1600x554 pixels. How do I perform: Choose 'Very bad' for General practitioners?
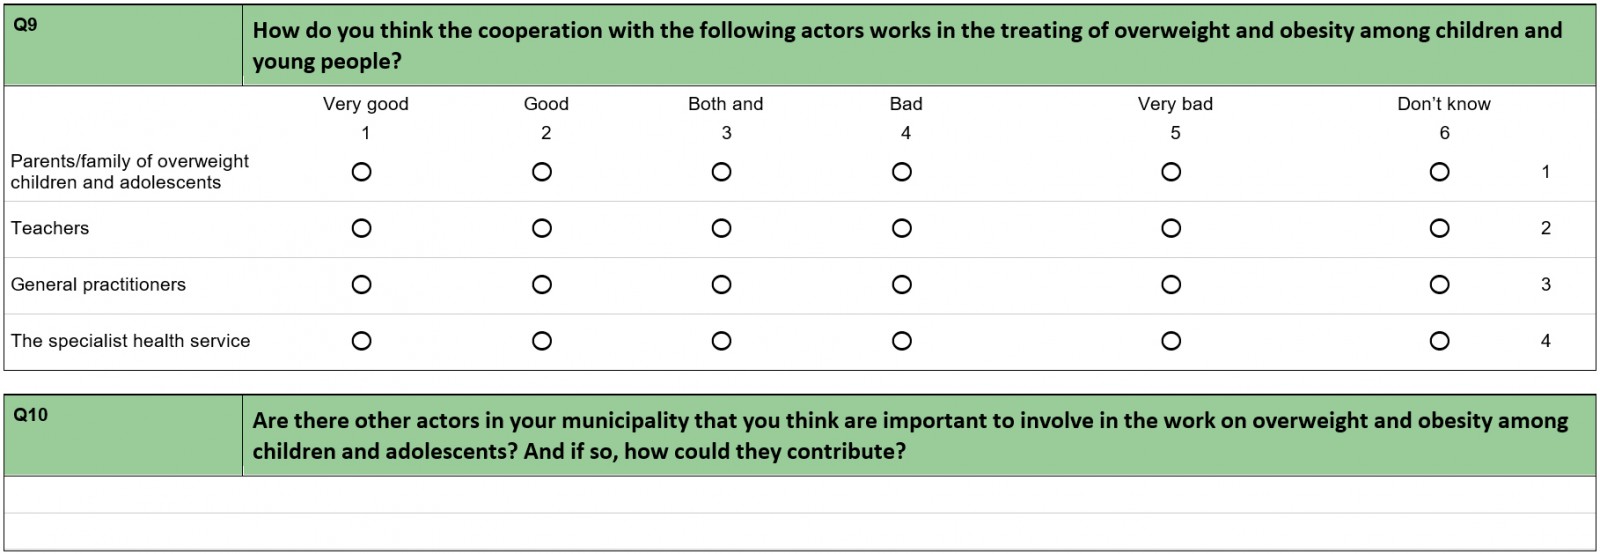point(1171,285)
